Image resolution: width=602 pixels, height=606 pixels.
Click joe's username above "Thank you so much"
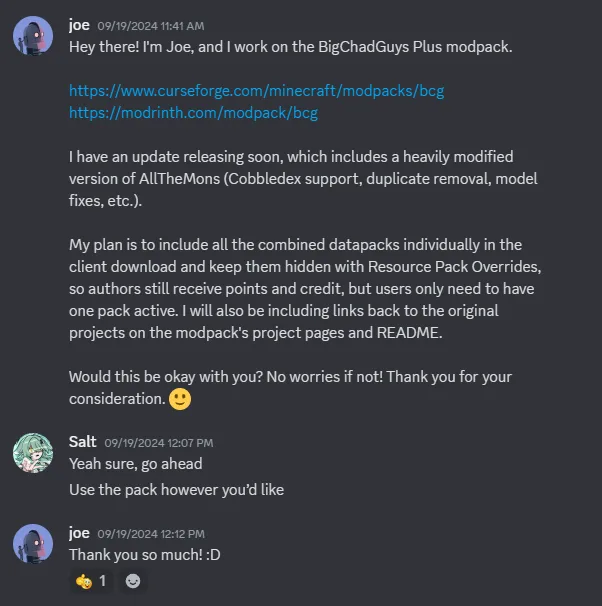pos(79,532)
